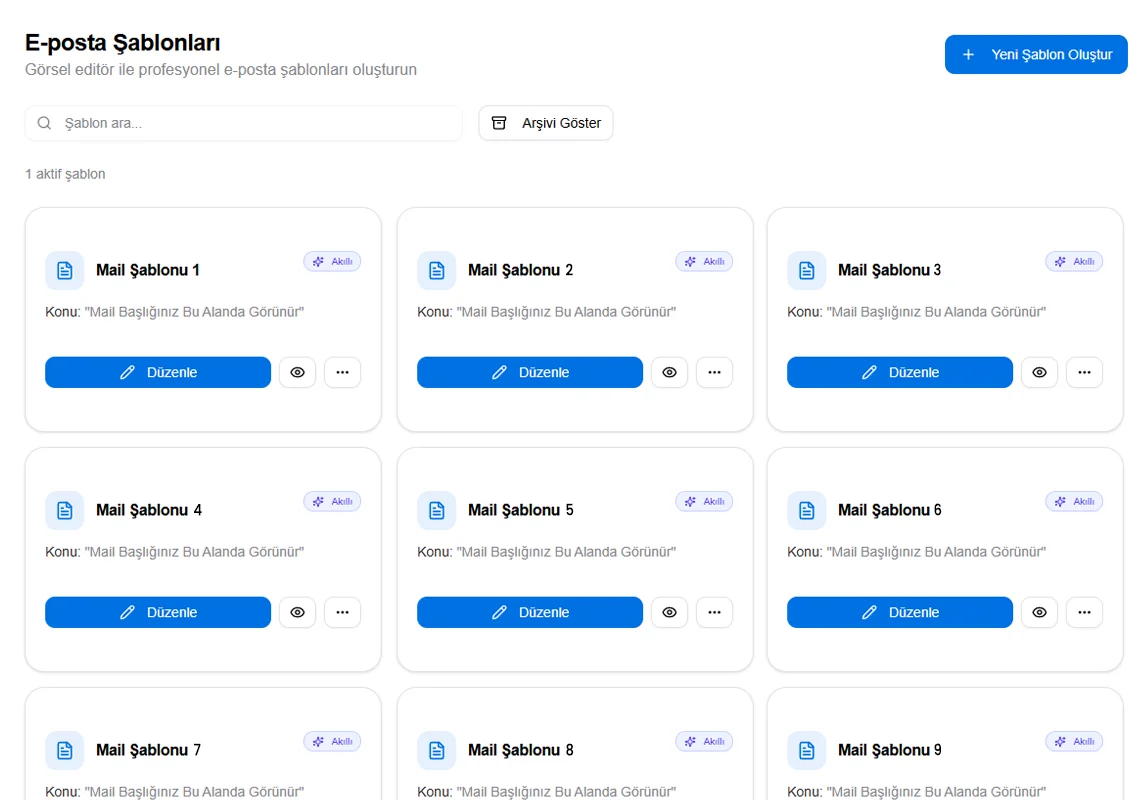
Task: Click the document icon of Mail Şablonu 9
Action: point(806,751)
